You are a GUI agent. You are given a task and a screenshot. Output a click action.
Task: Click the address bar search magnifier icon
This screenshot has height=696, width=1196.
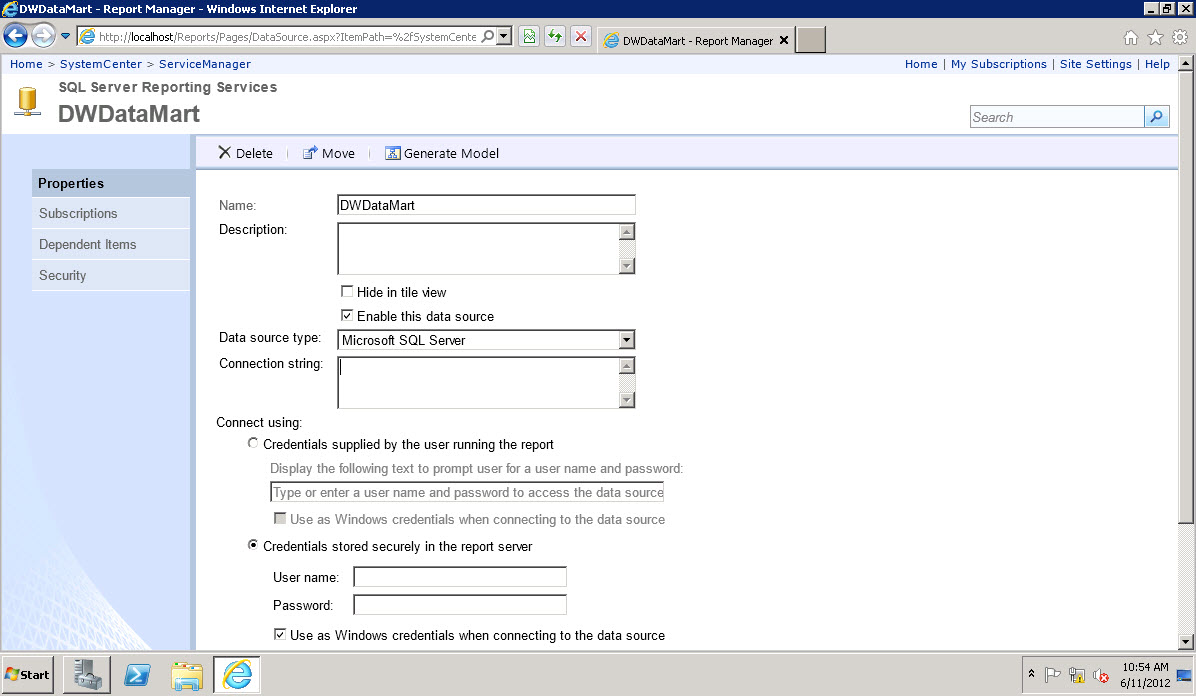click(487, 36)
